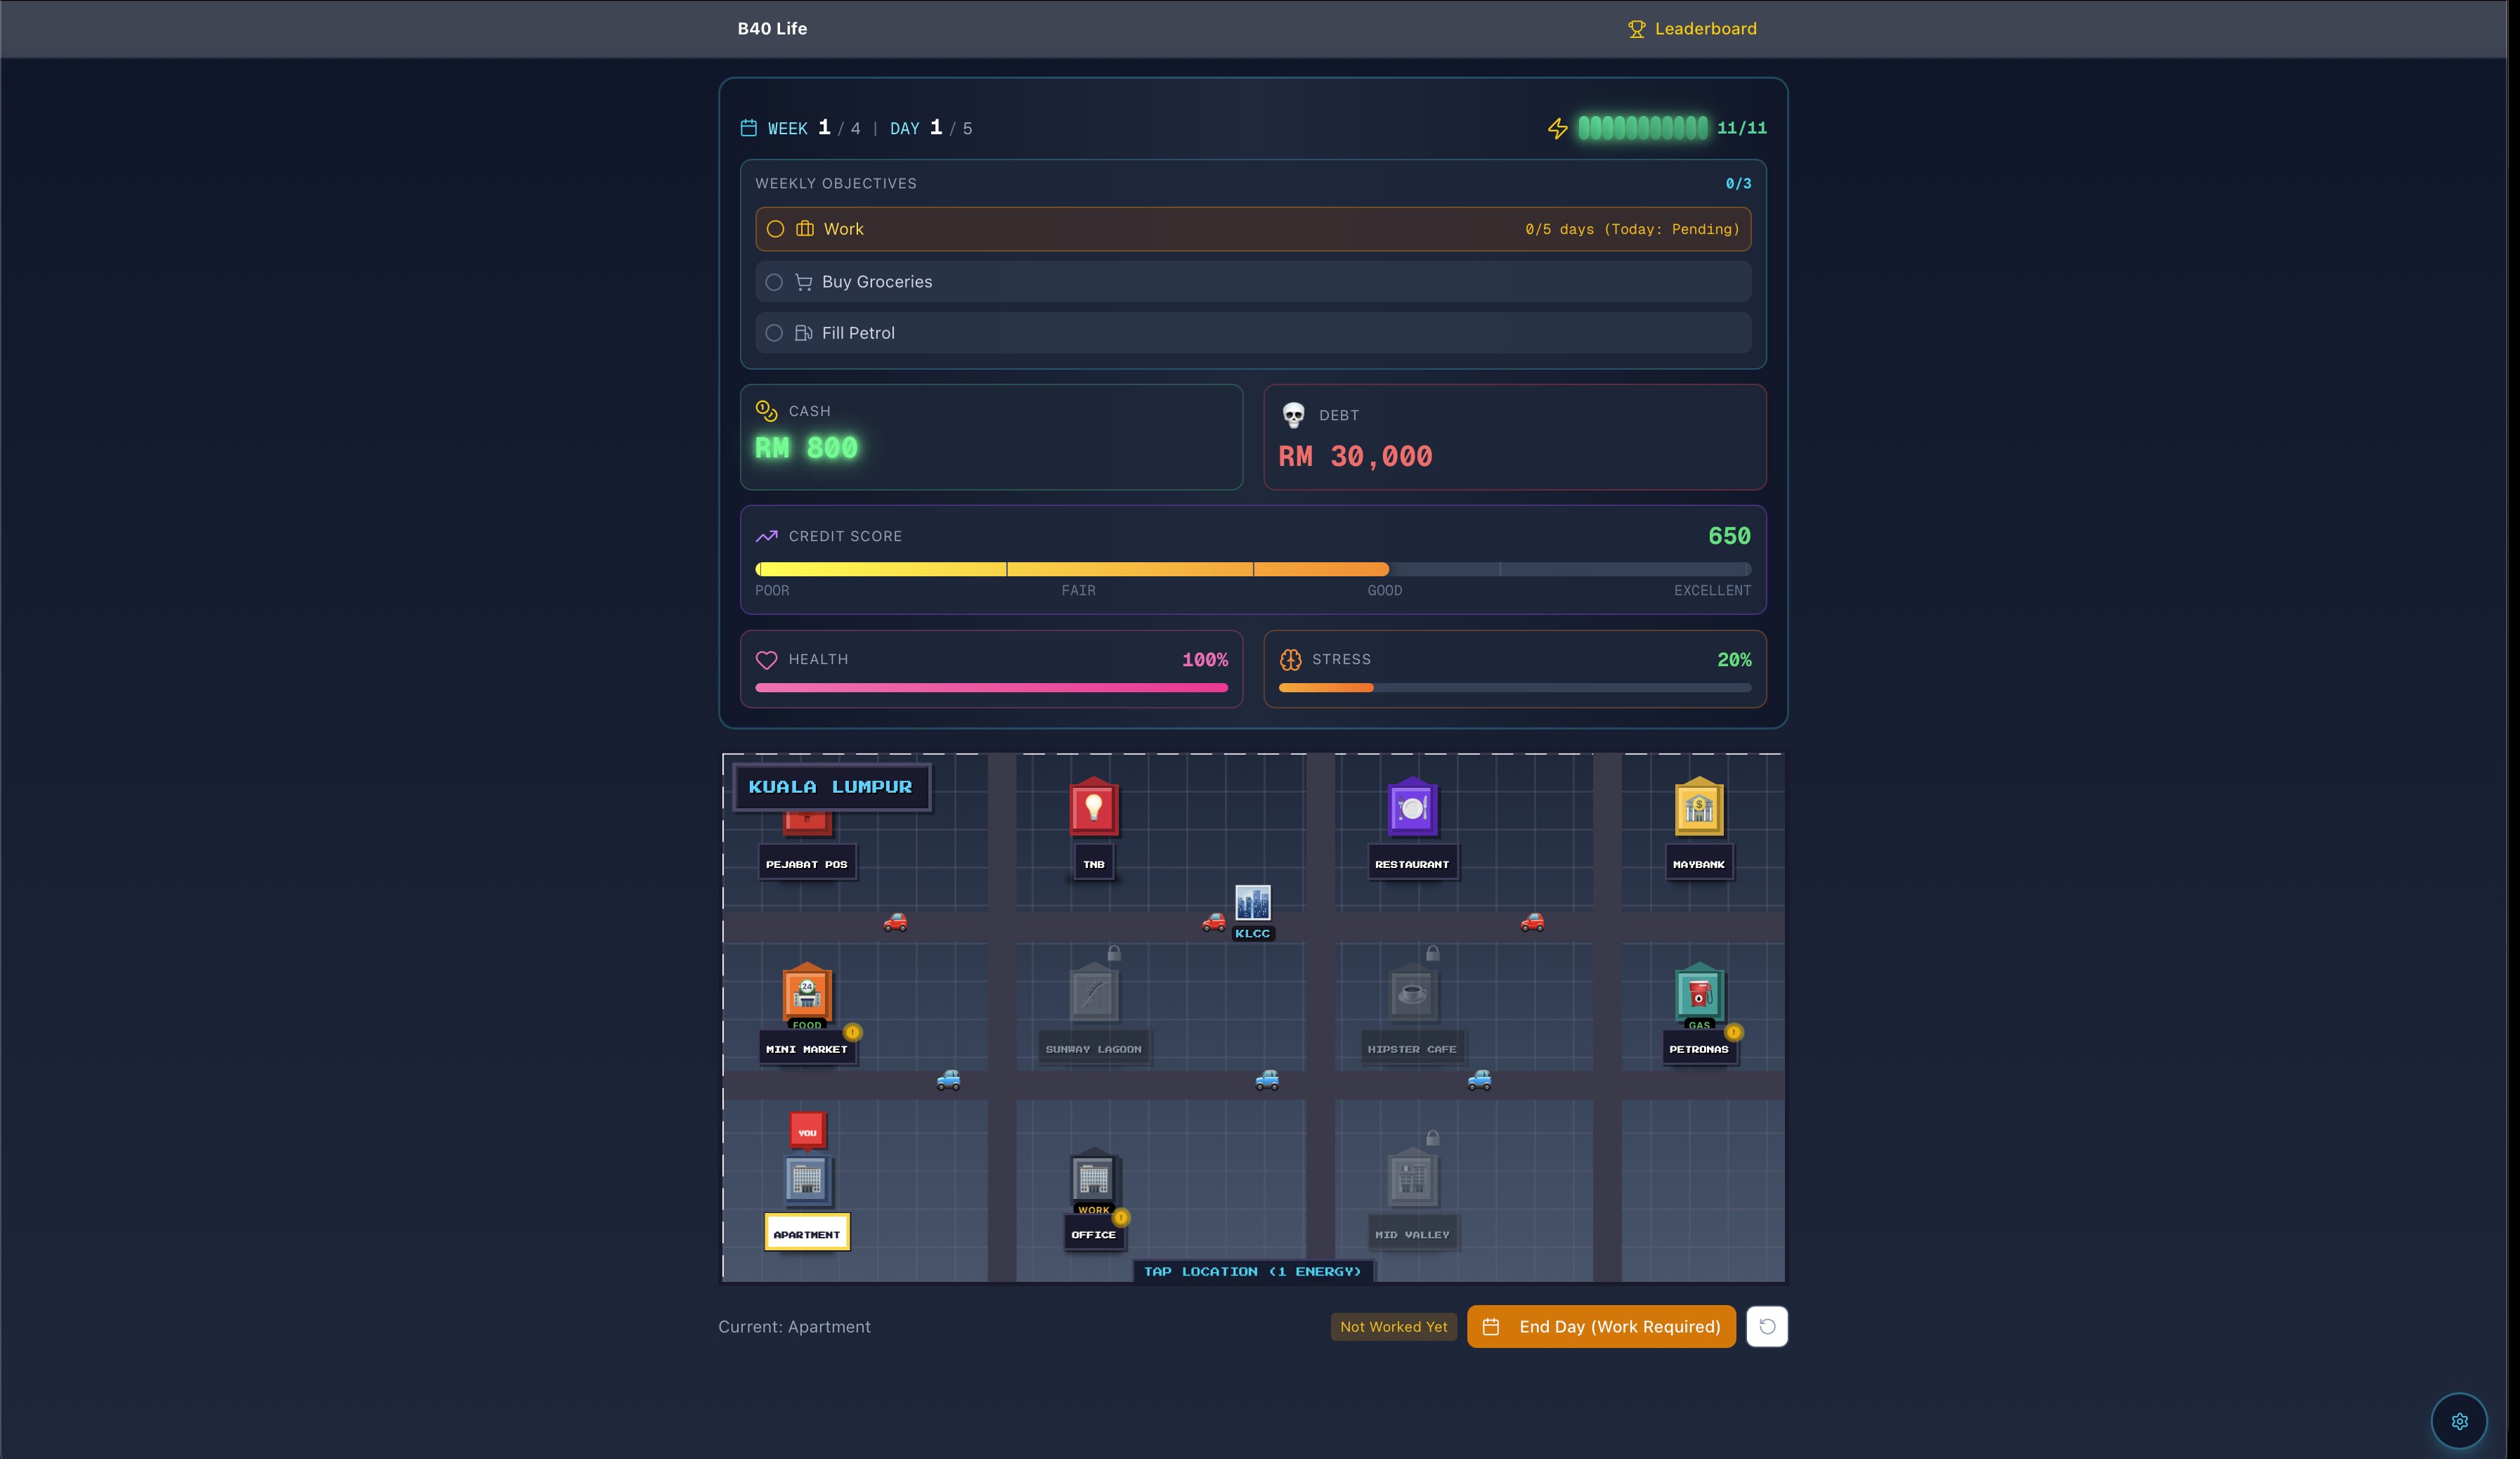The height and width of the screenshot is (1459, 2520).
Task: Click the Work objective circle
Action: click(x=775, y=229)
